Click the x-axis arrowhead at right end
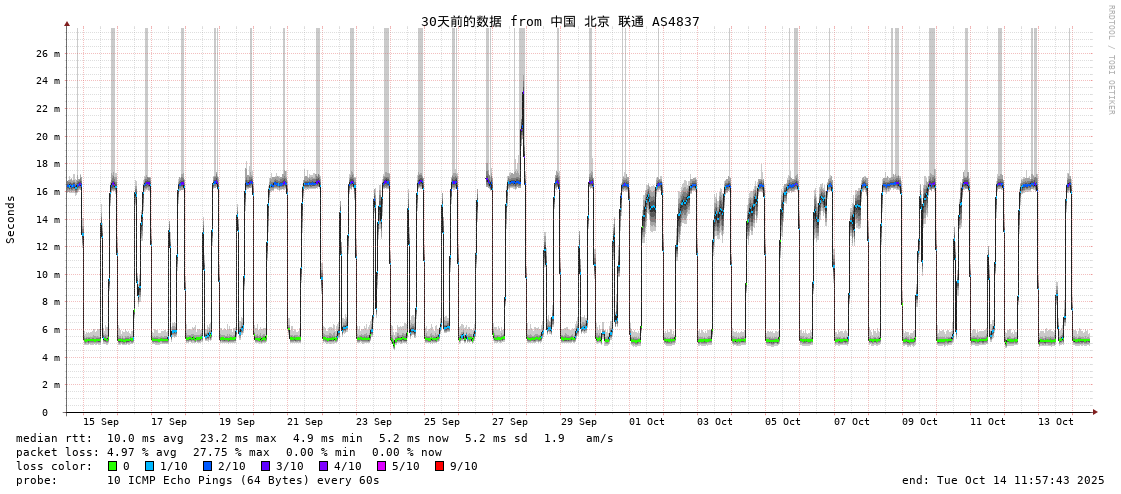 point(1094,412)
